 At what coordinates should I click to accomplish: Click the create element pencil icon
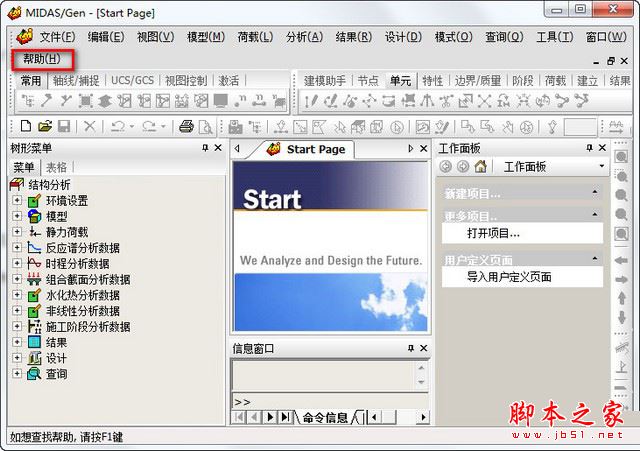[x=311, y=100]
